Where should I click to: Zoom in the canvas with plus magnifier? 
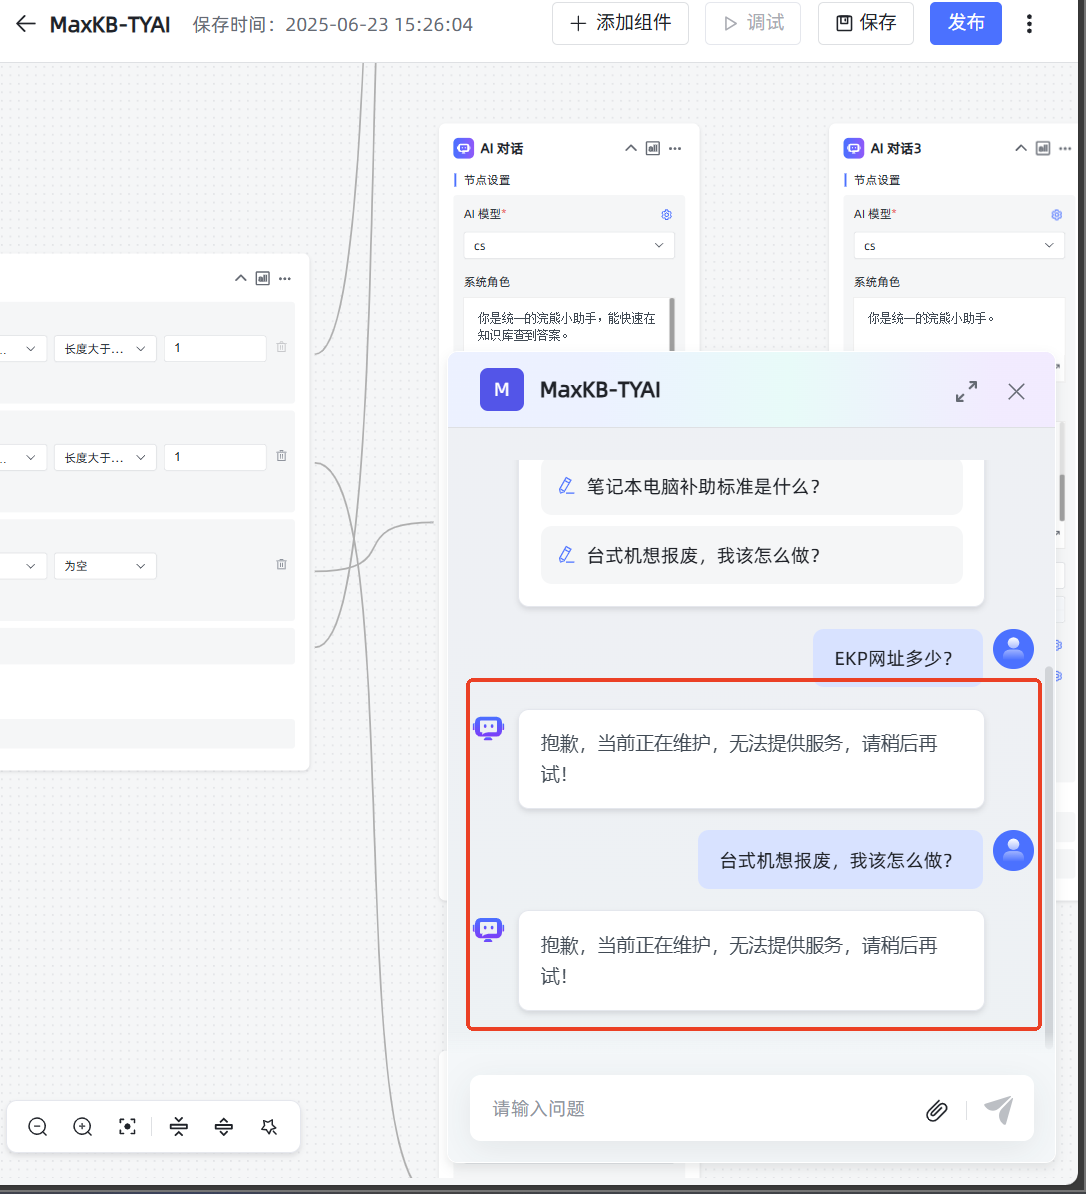tap(82, 1126)
